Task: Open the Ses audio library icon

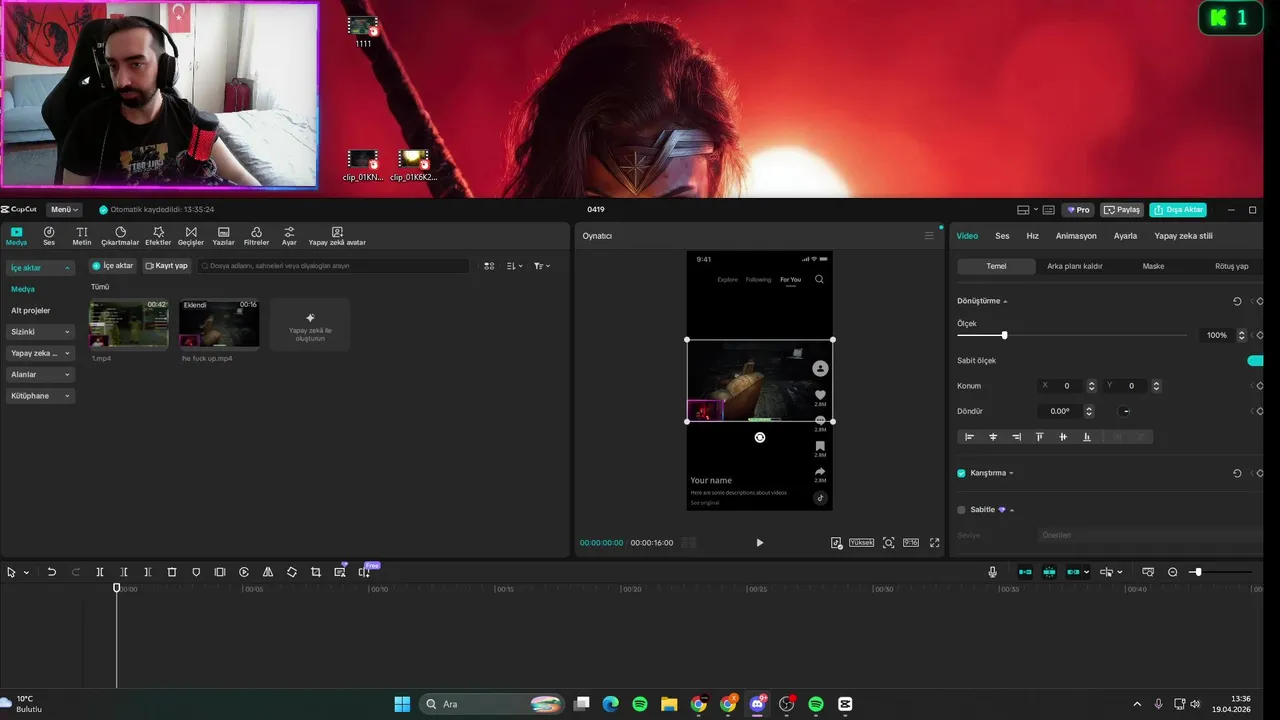Action: pyautogui.click(x=49, y=236)
